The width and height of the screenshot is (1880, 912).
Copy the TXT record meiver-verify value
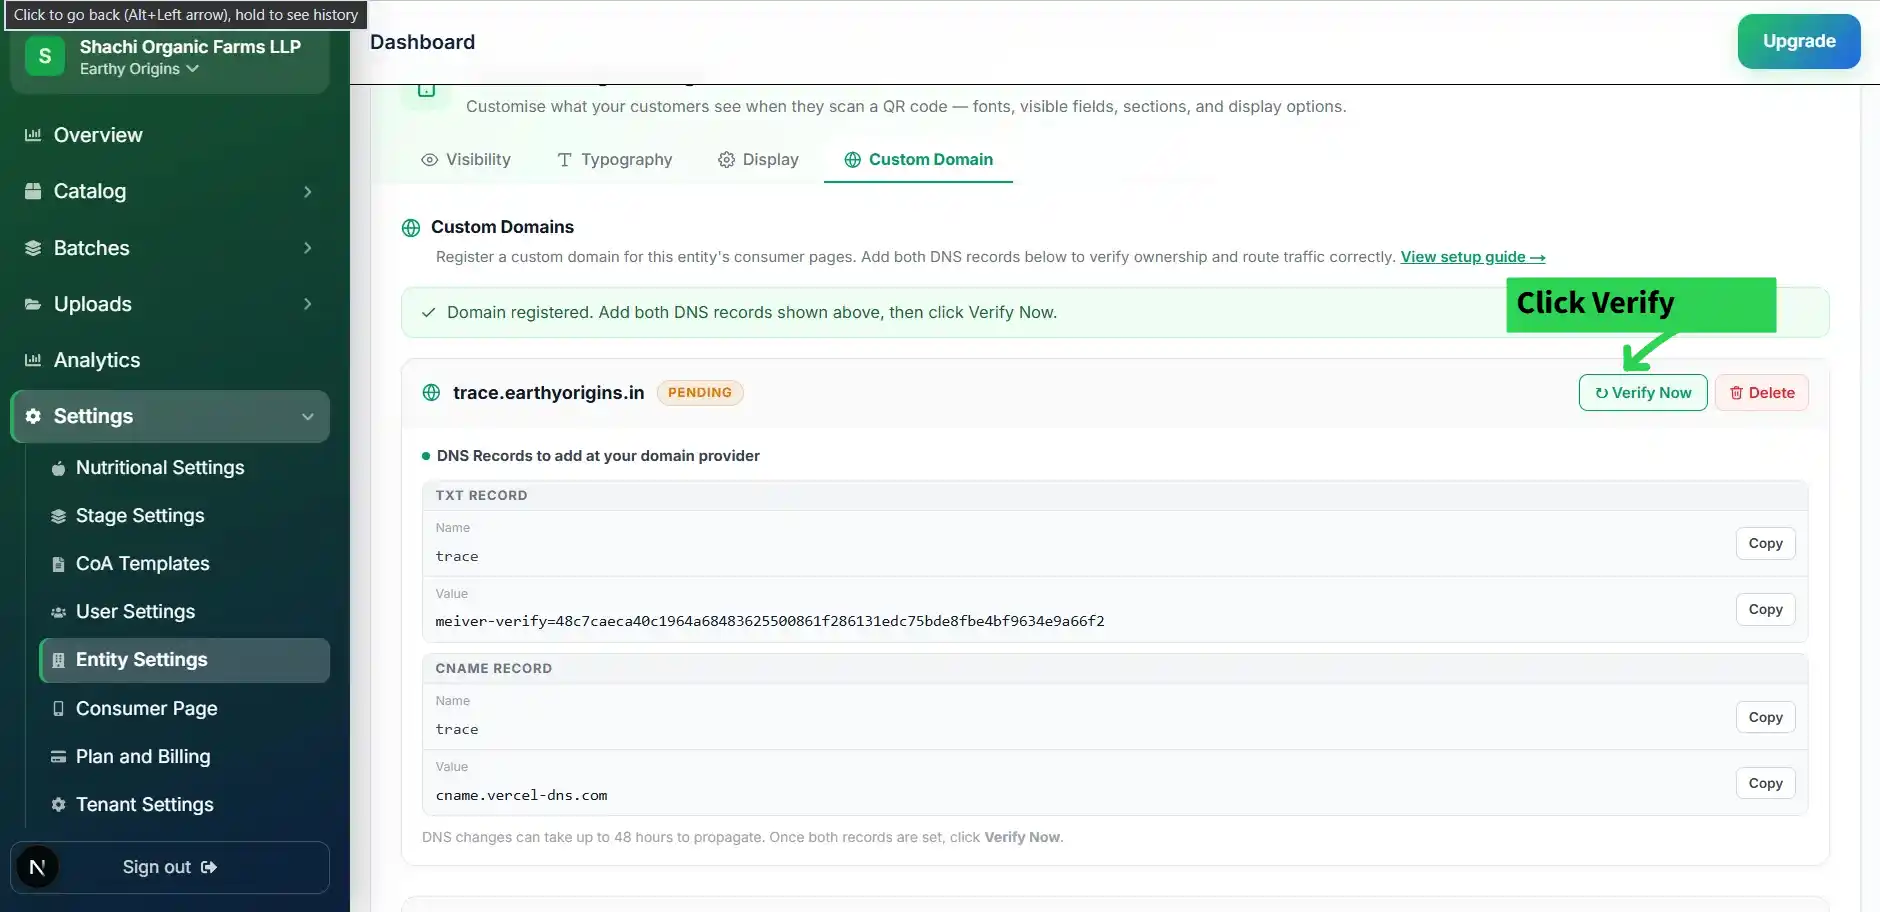1765,610
